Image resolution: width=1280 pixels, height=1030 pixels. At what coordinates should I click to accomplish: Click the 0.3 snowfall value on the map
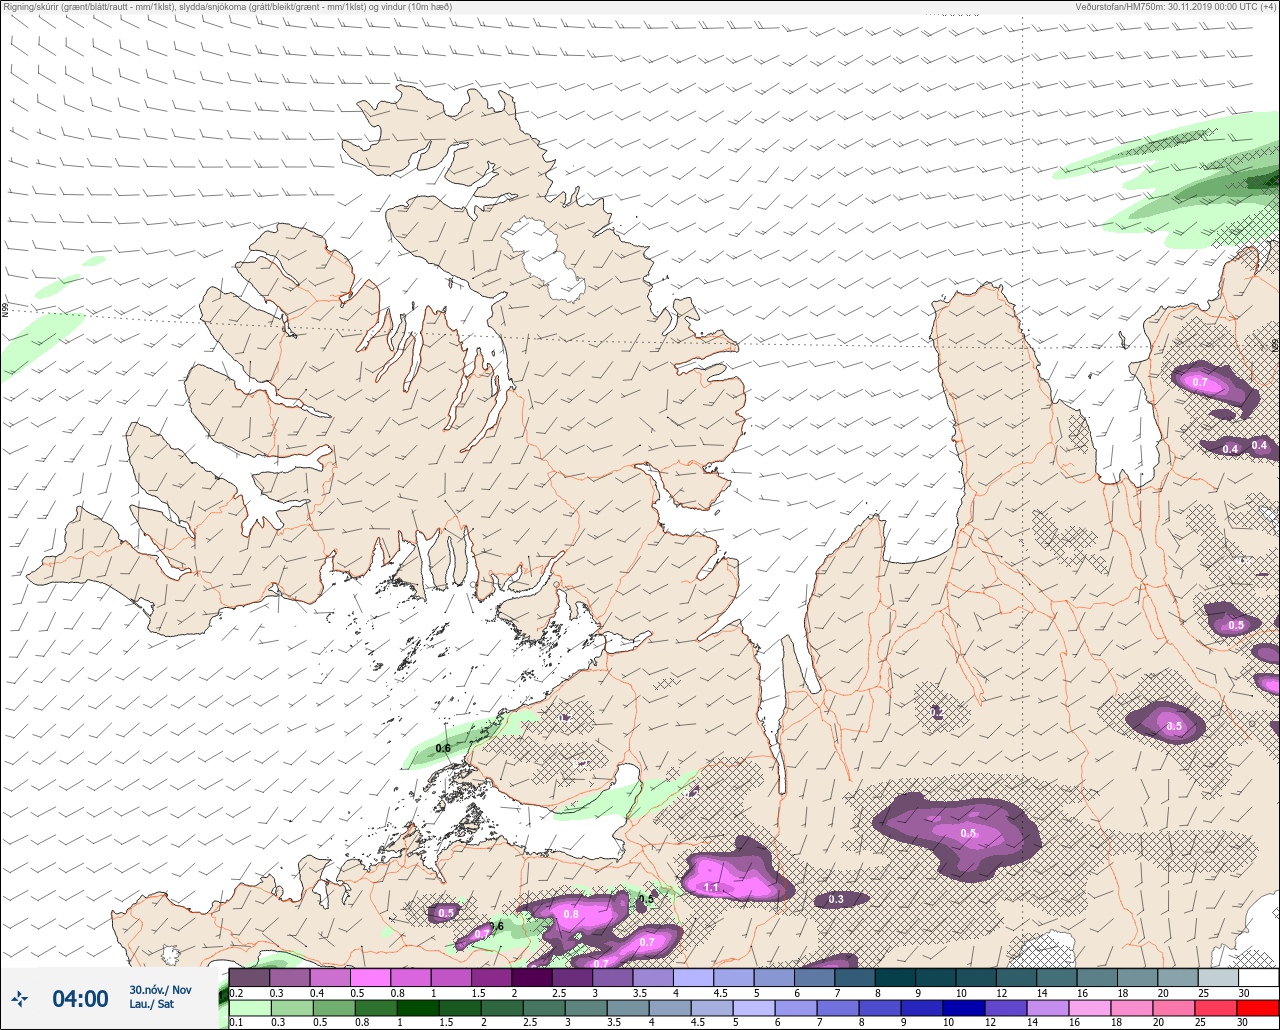tap(836, 899)
